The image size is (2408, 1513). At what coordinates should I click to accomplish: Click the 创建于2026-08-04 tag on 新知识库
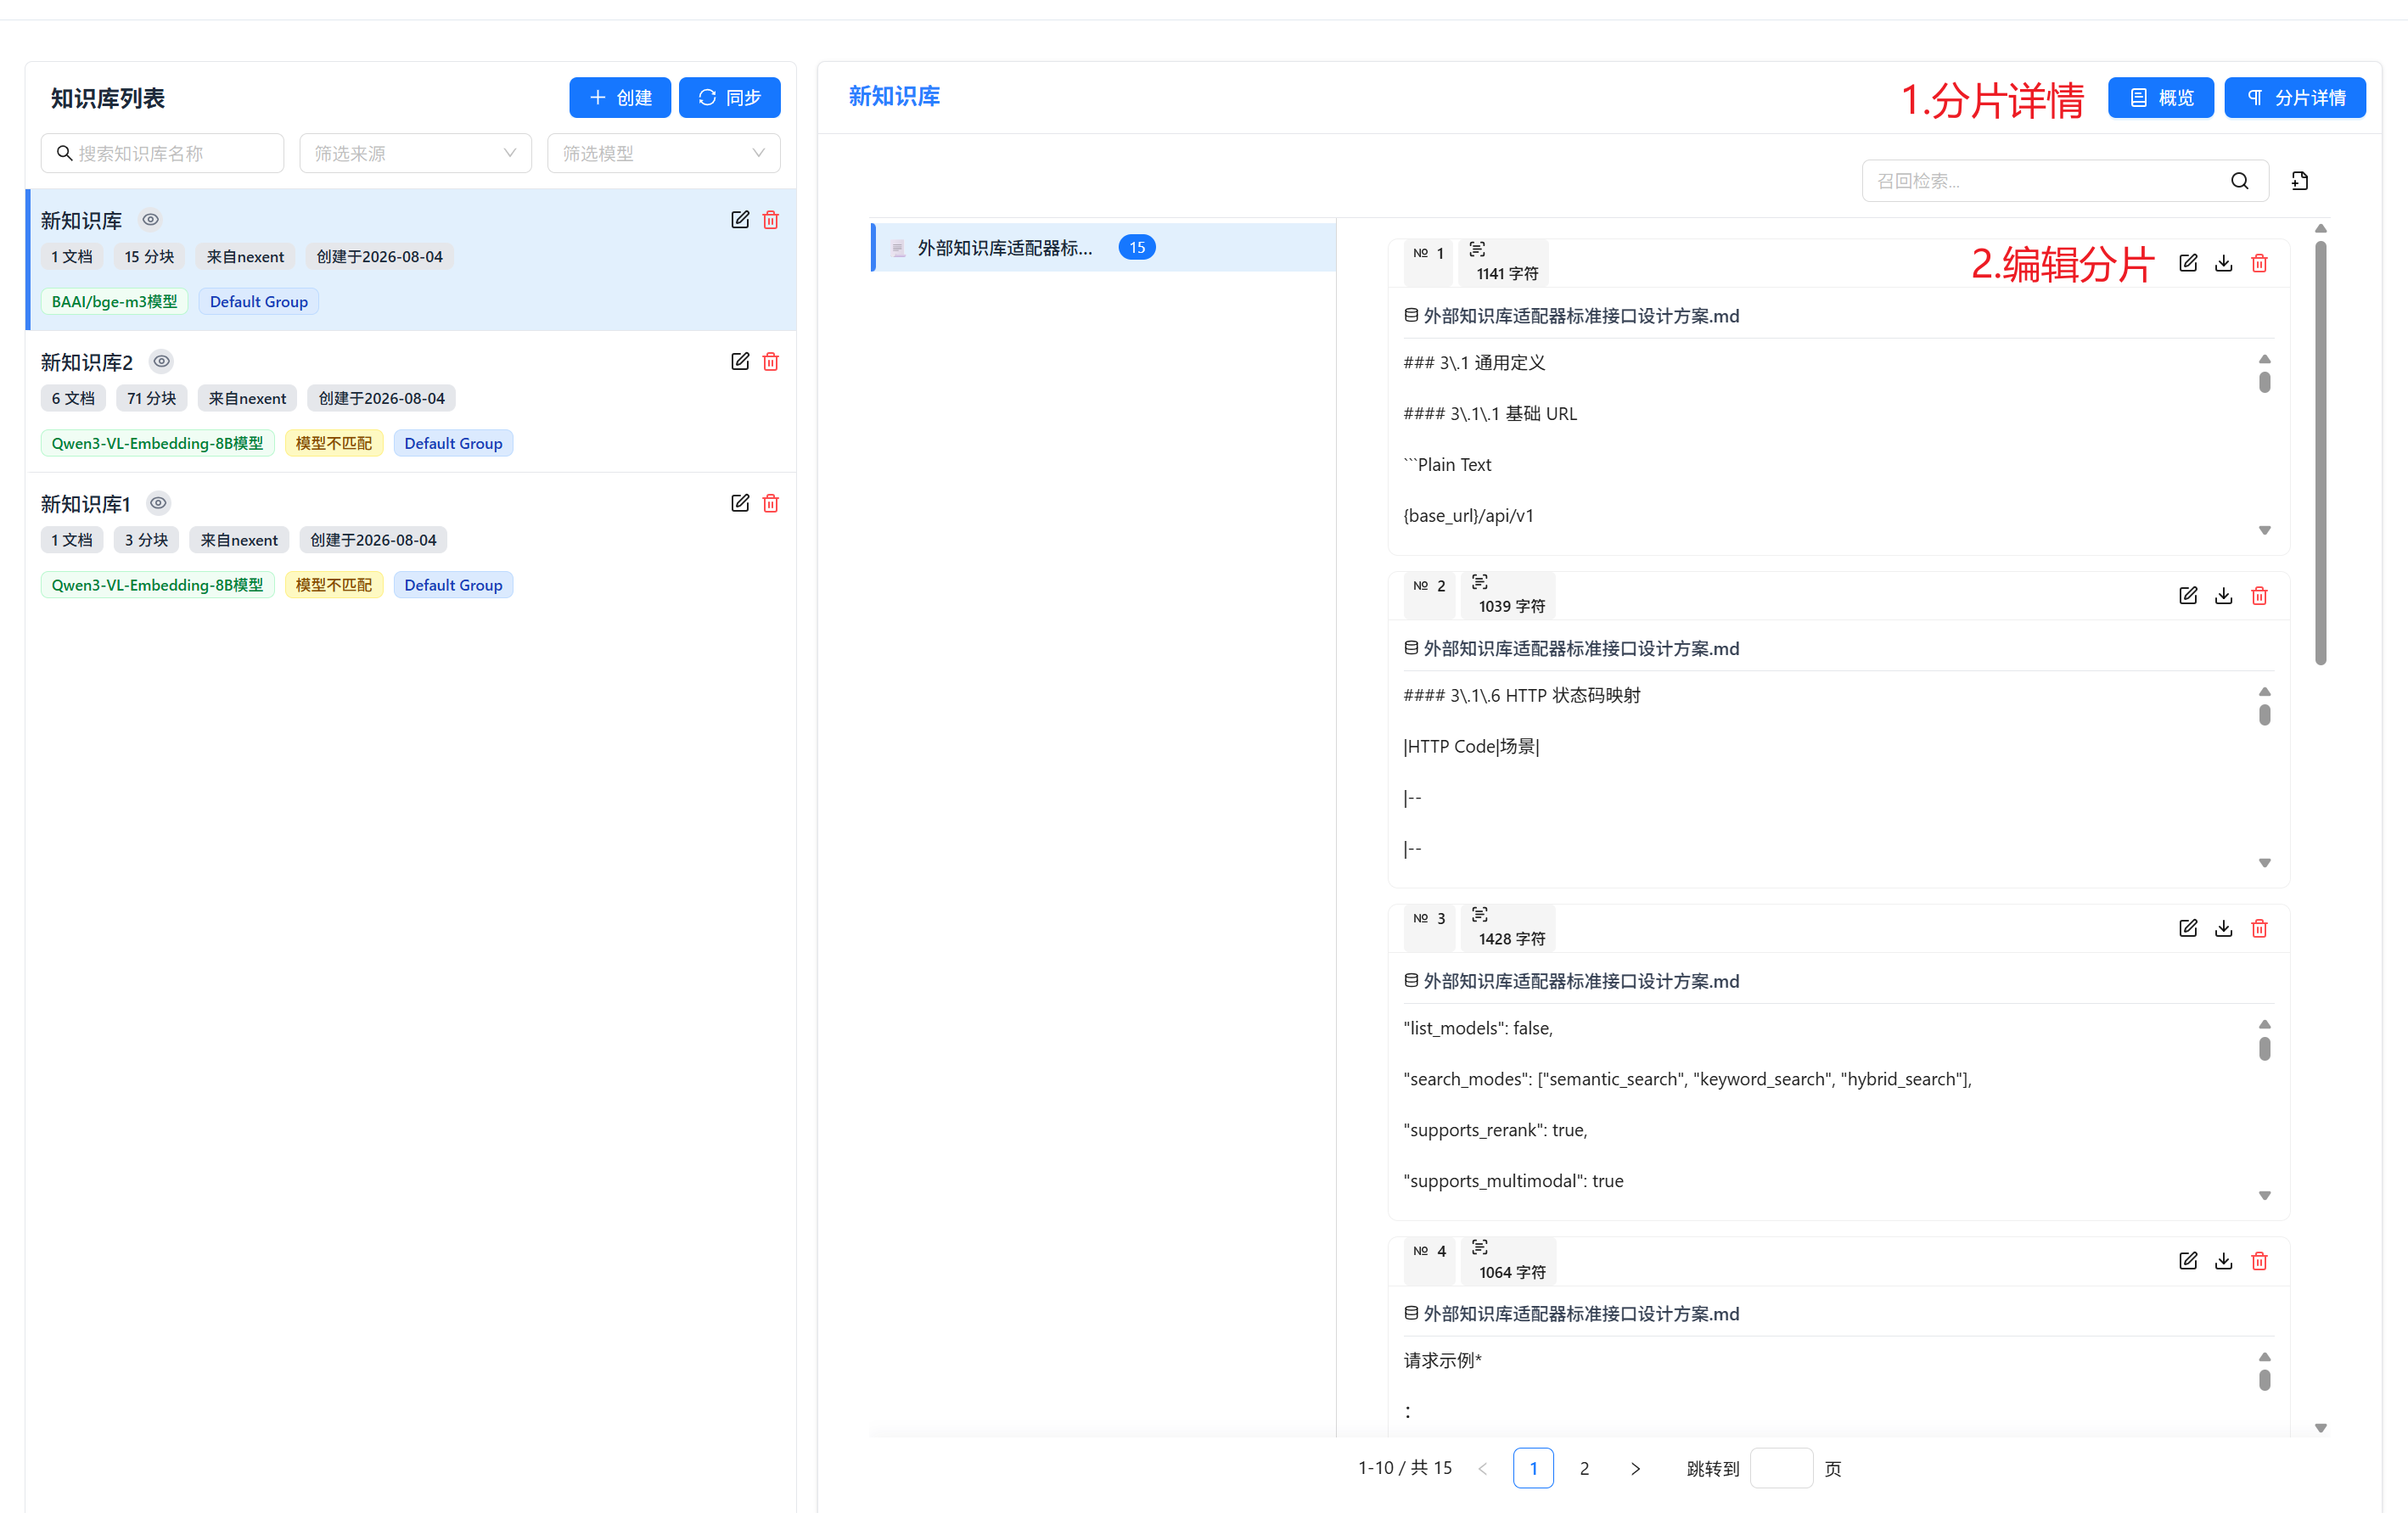(x=379, y=257)
